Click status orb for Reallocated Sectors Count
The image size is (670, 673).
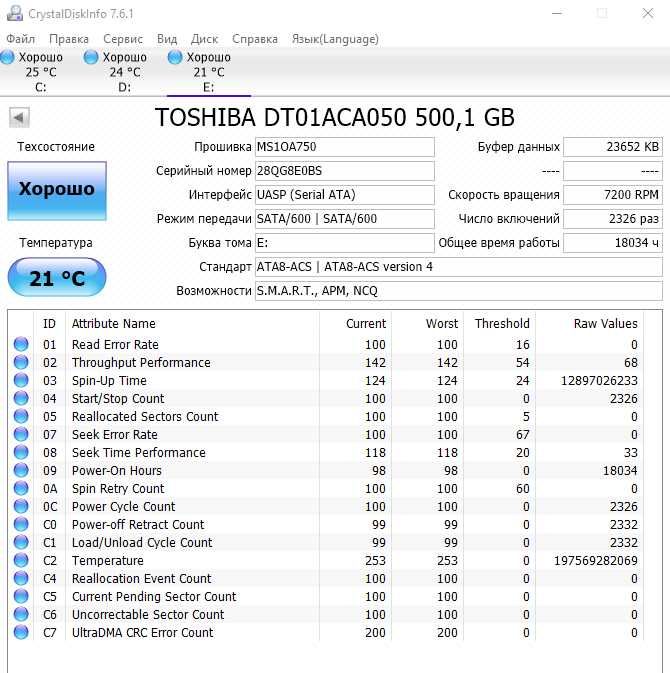click(x=21, y=416)
